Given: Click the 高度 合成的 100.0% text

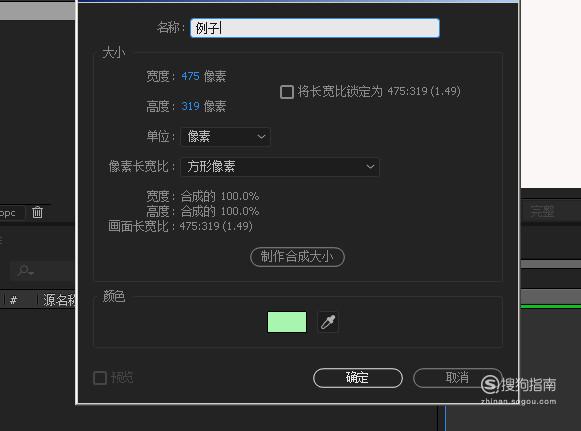Looking at the screenshot, I should [x=202, y=211].
